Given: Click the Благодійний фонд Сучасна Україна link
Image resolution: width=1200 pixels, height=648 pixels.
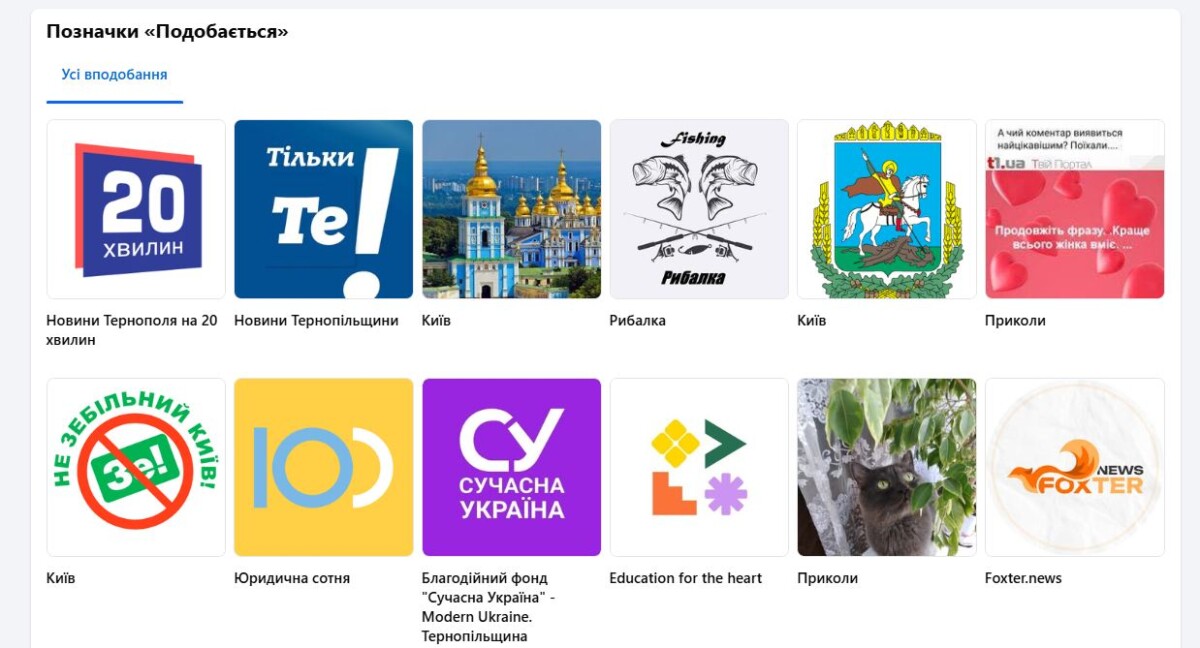Looking at the screenshot, I should [x=488, y=607].
